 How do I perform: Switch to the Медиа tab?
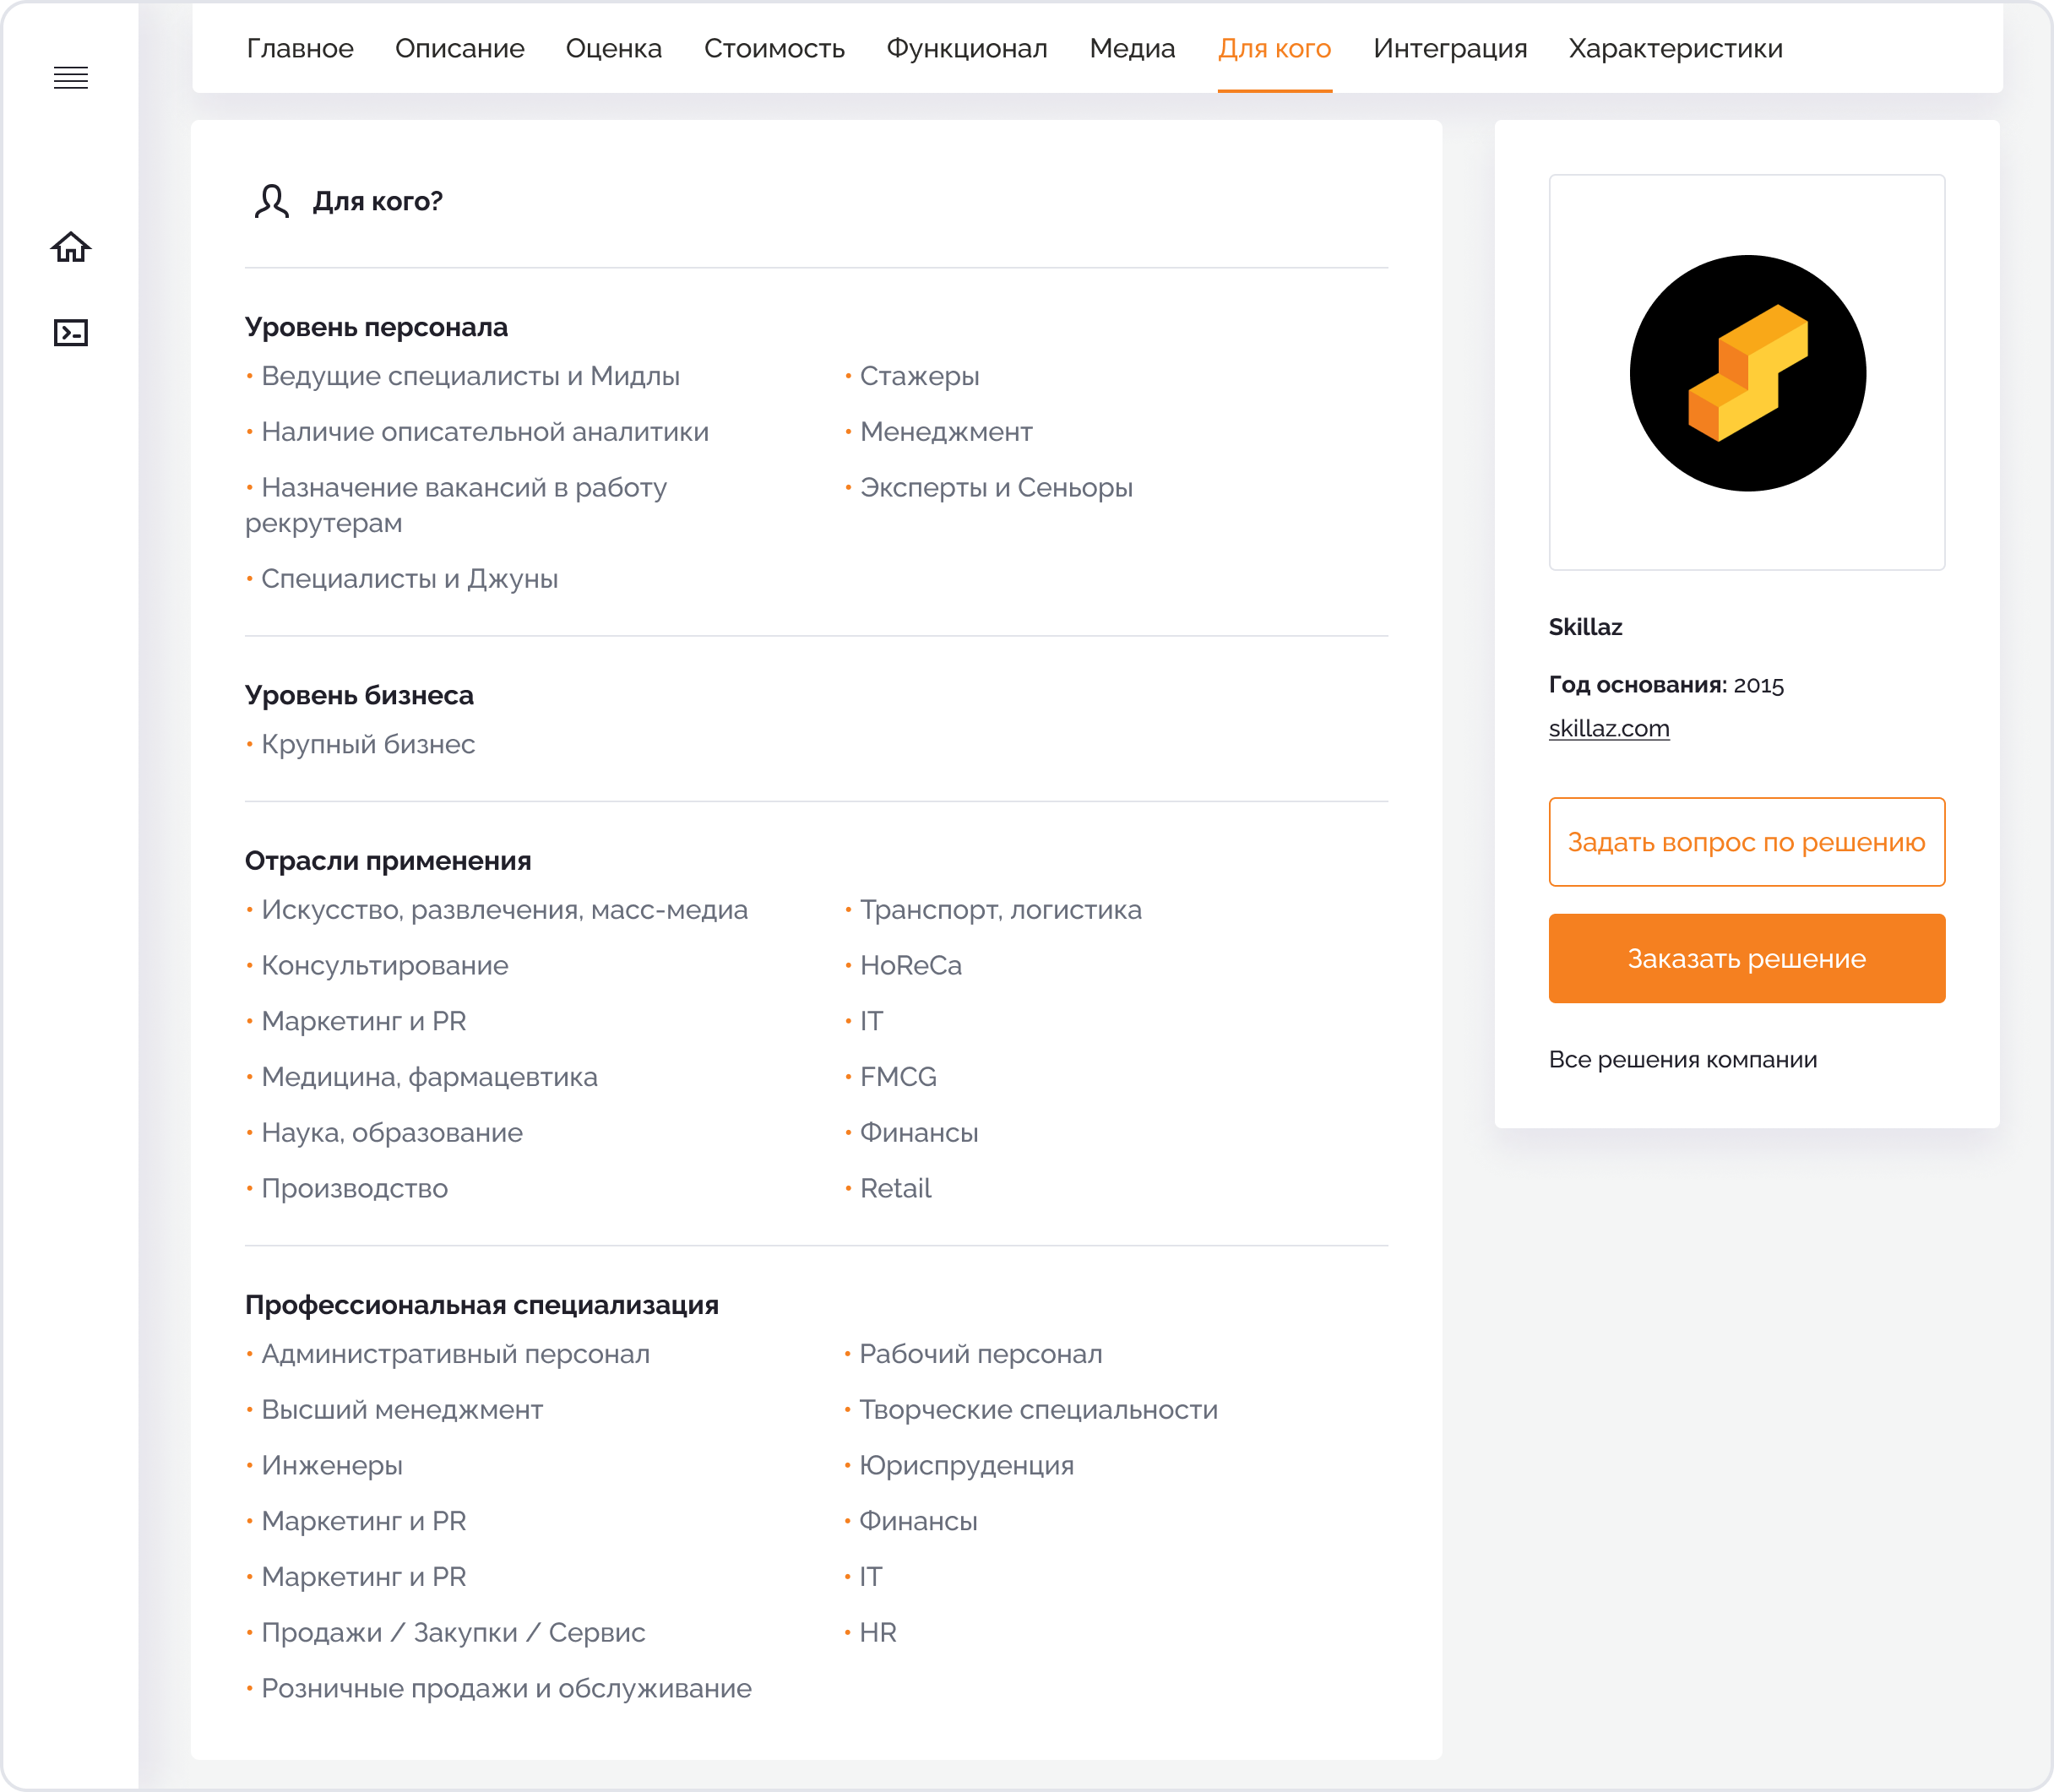pos(1132,48)
